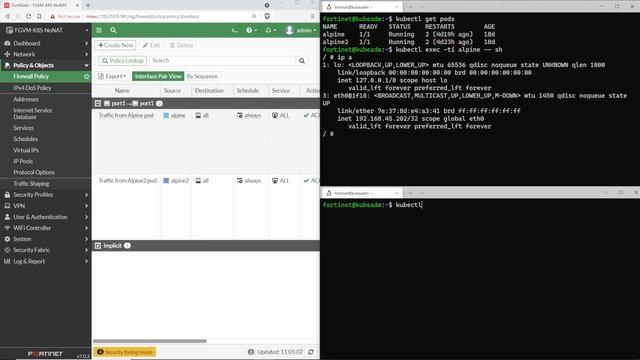Open a new browser tab
This screenshot has height=360, width=640.
88,5
